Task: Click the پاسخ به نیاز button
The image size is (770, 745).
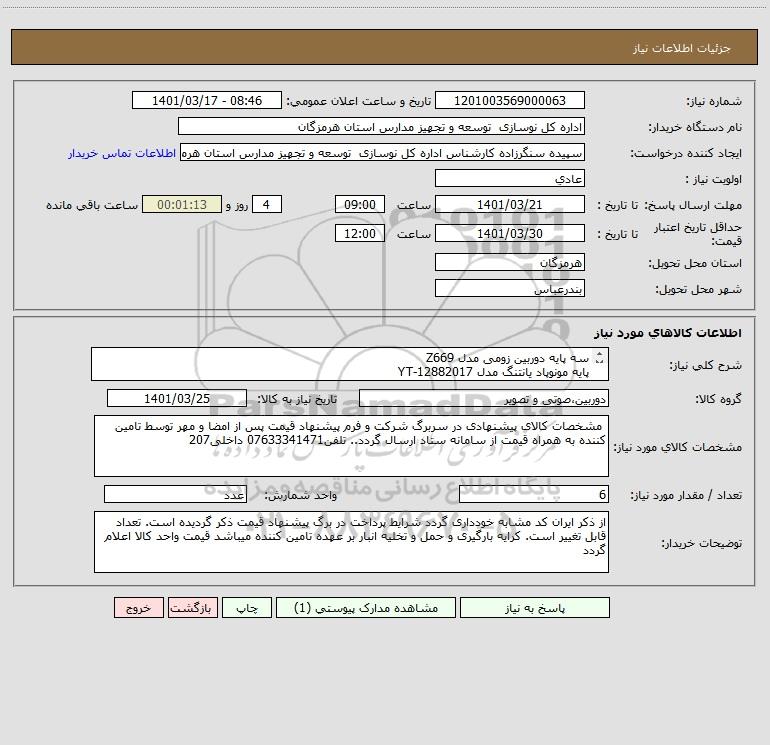Action: point(534,607)
